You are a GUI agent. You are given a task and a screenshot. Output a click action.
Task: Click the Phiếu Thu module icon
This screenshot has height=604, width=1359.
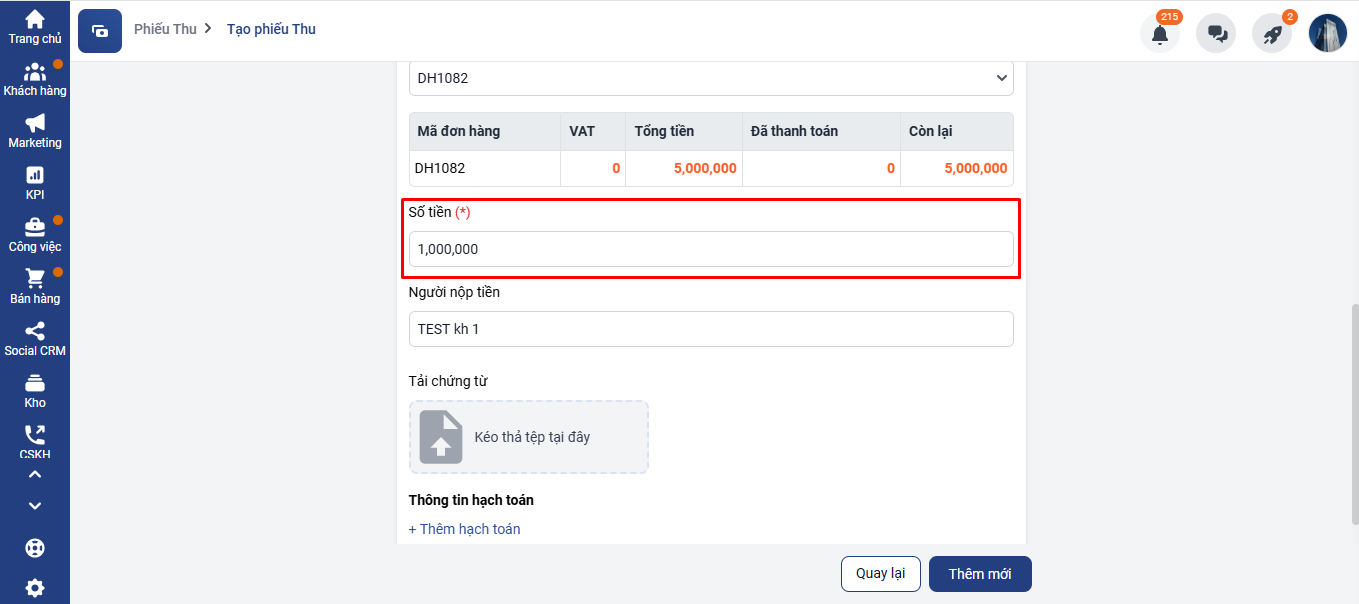click(100, 31)
